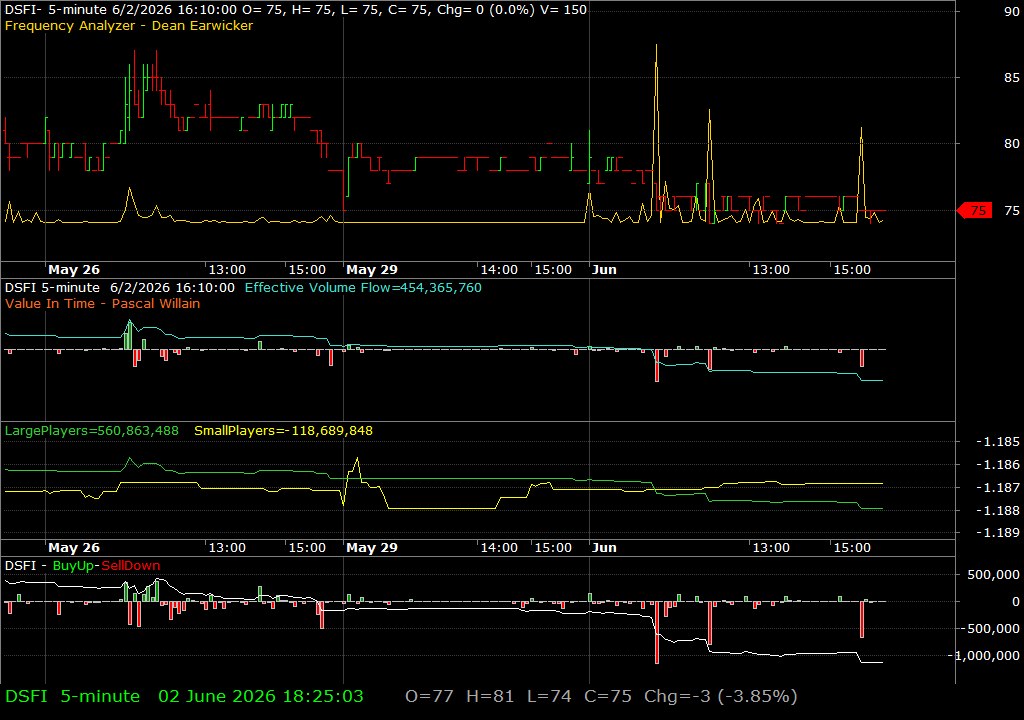Click the 14:00 label in top time axis

point(499,270)
